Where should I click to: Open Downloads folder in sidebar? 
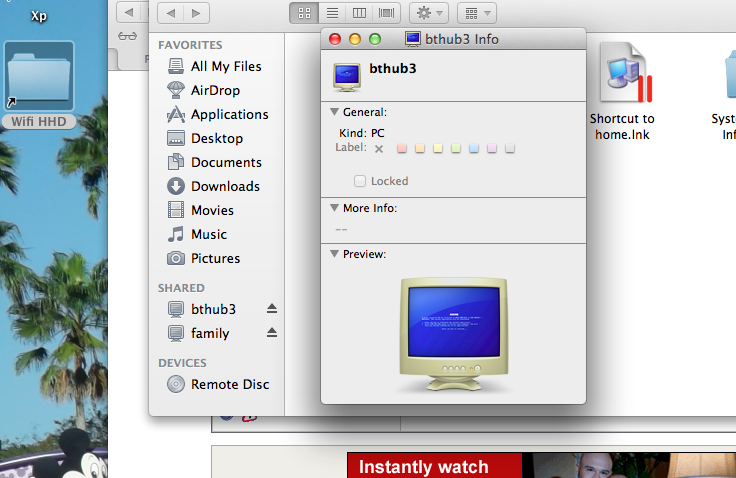(214, 186)
